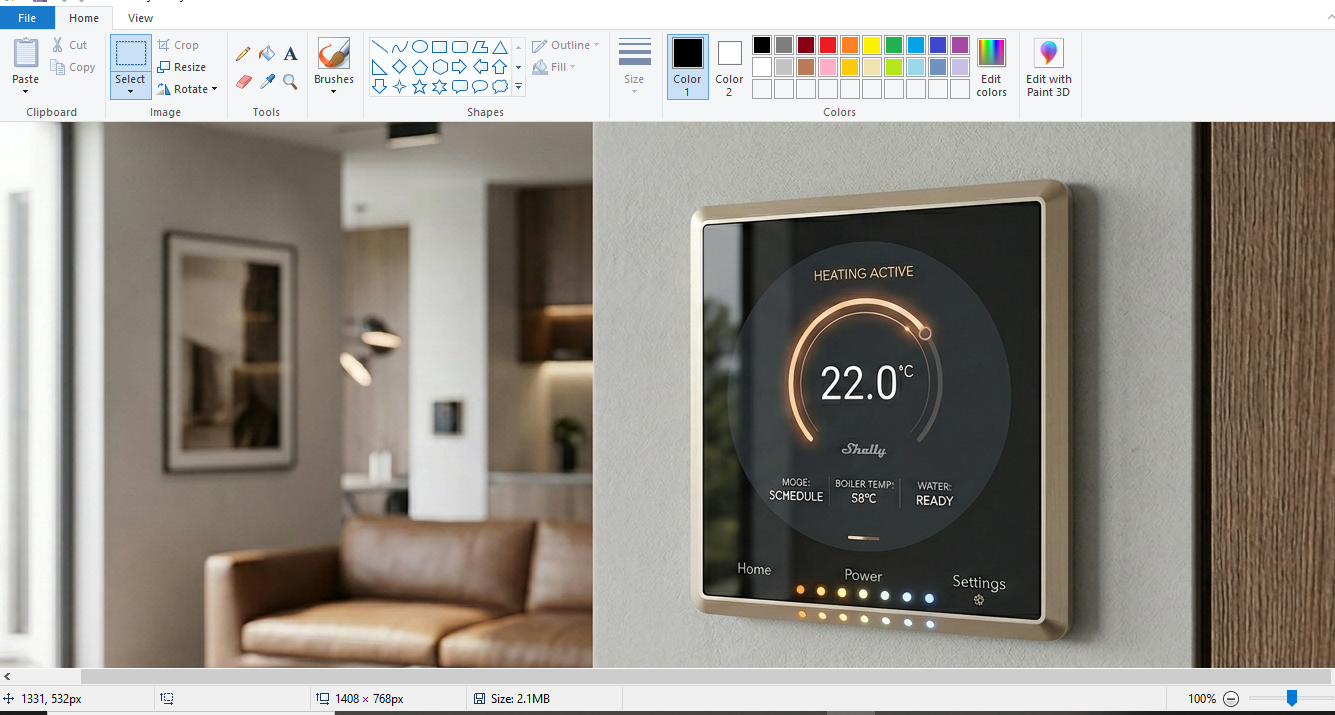Pick the yellow color swatch
The width and height of the screenshot is (1335, 715).
872,45
